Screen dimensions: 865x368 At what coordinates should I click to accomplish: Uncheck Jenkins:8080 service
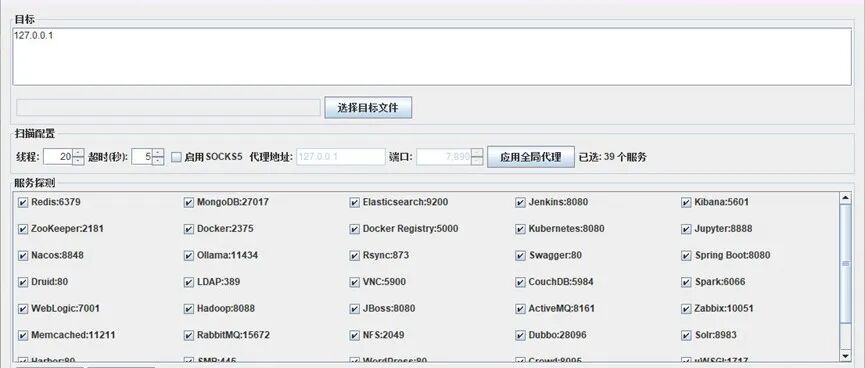(520, 202)
